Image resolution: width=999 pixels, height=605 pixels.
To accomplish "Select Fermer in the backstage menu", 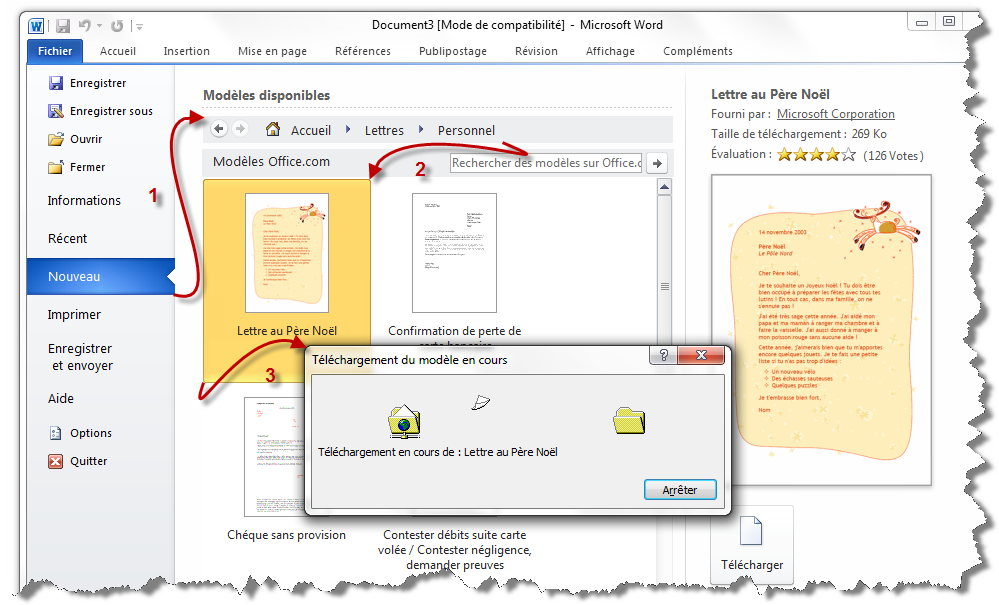I will tap(76, 167).
